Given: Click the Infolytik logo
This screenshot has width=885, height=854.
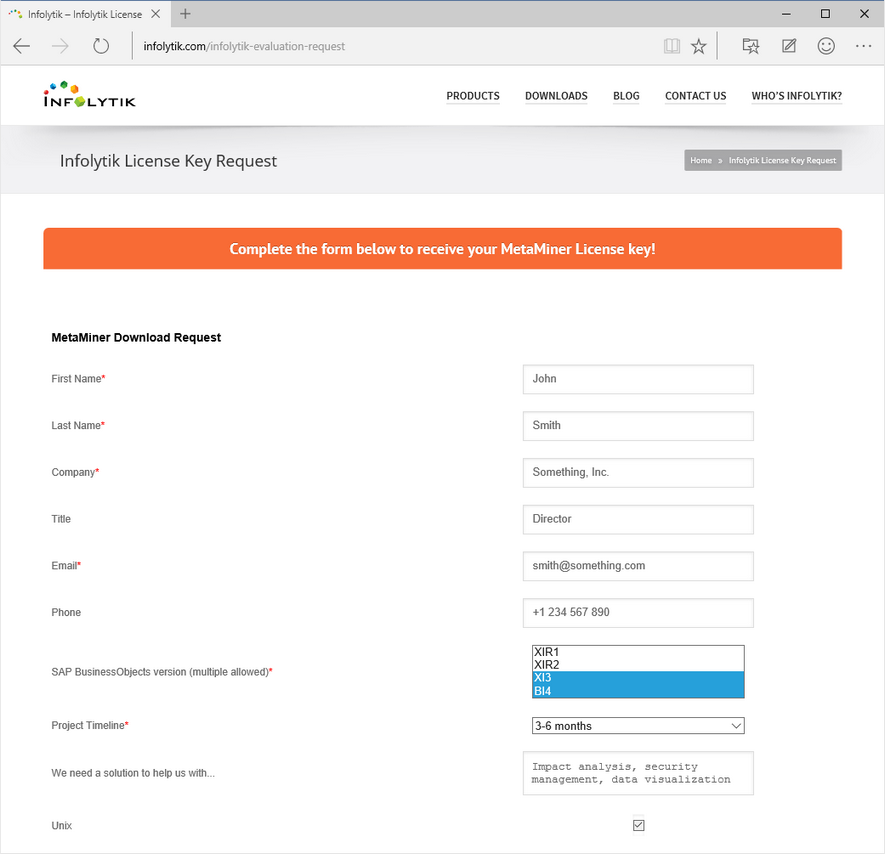Looking at the screenshot, I should tap(89, 94).
